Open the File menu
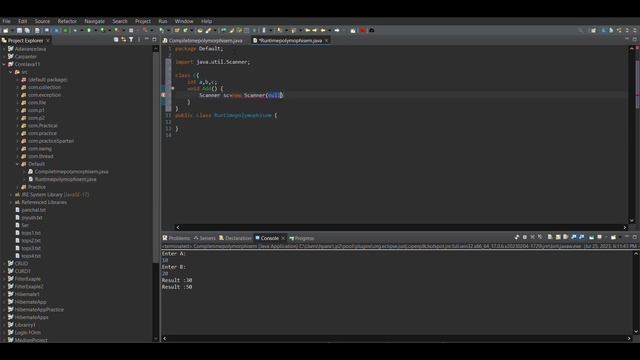 tap(7, 21)
